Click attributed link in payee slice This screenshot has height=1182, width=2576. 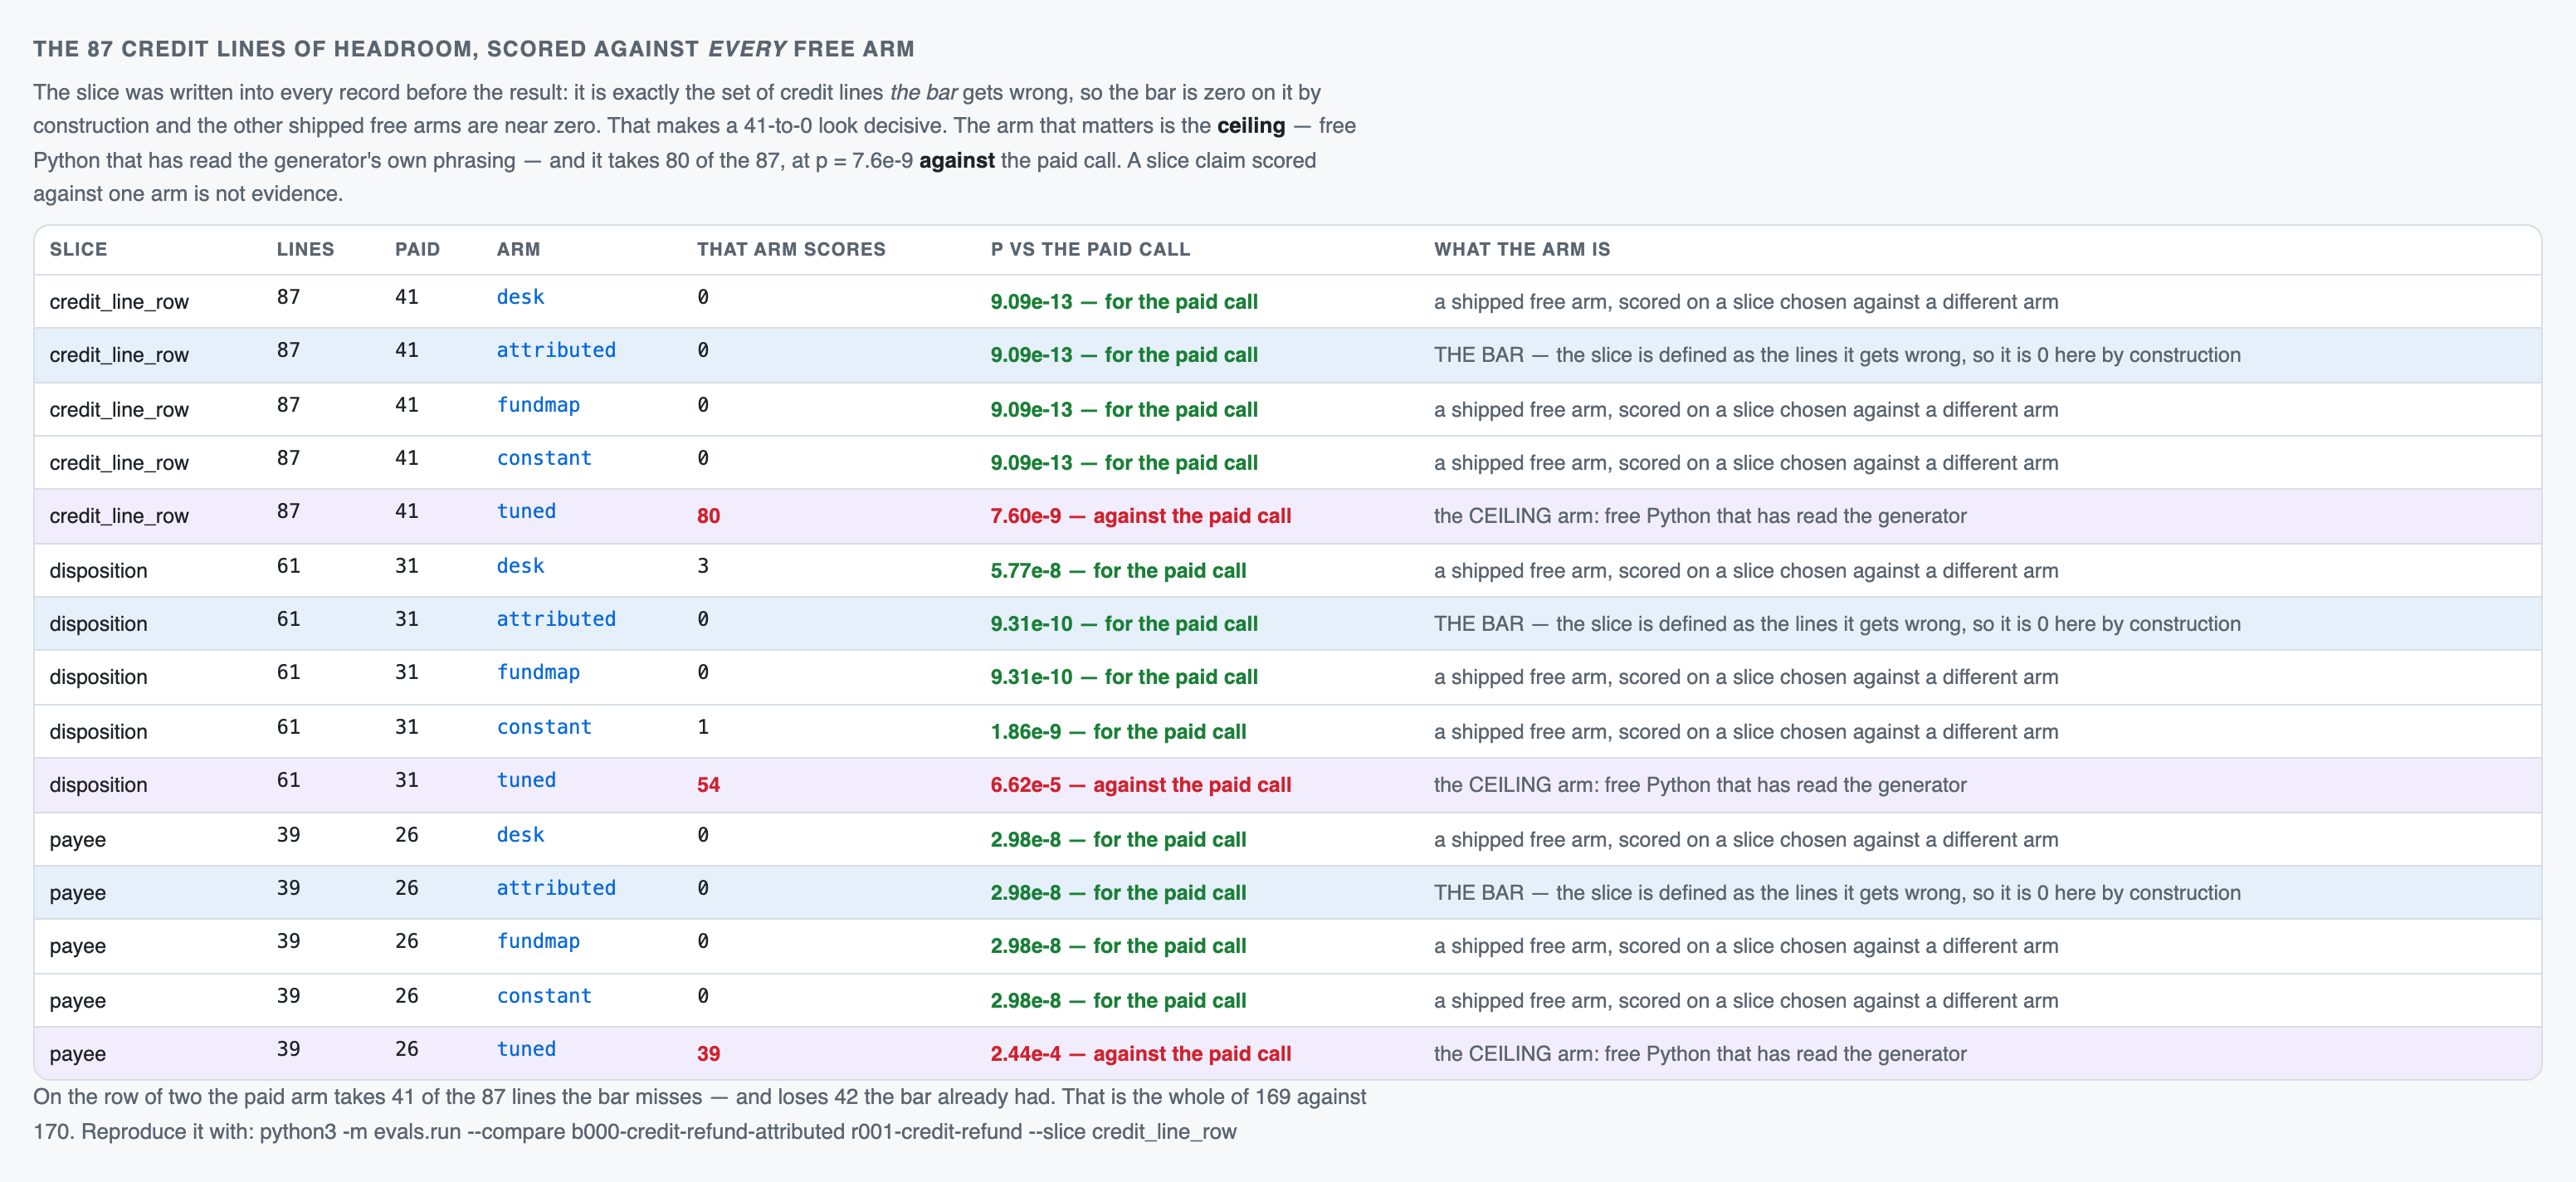[556, 888]
